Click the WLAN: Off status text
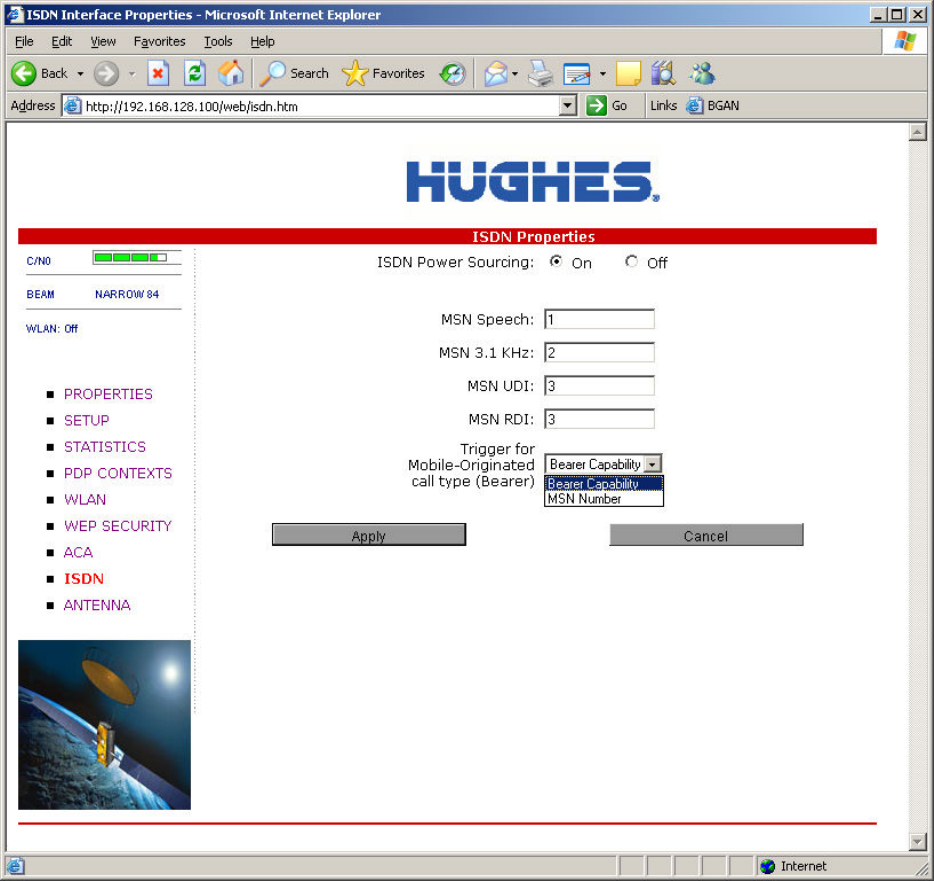Screen dimensions: 934x881 (x=52, y=329)
